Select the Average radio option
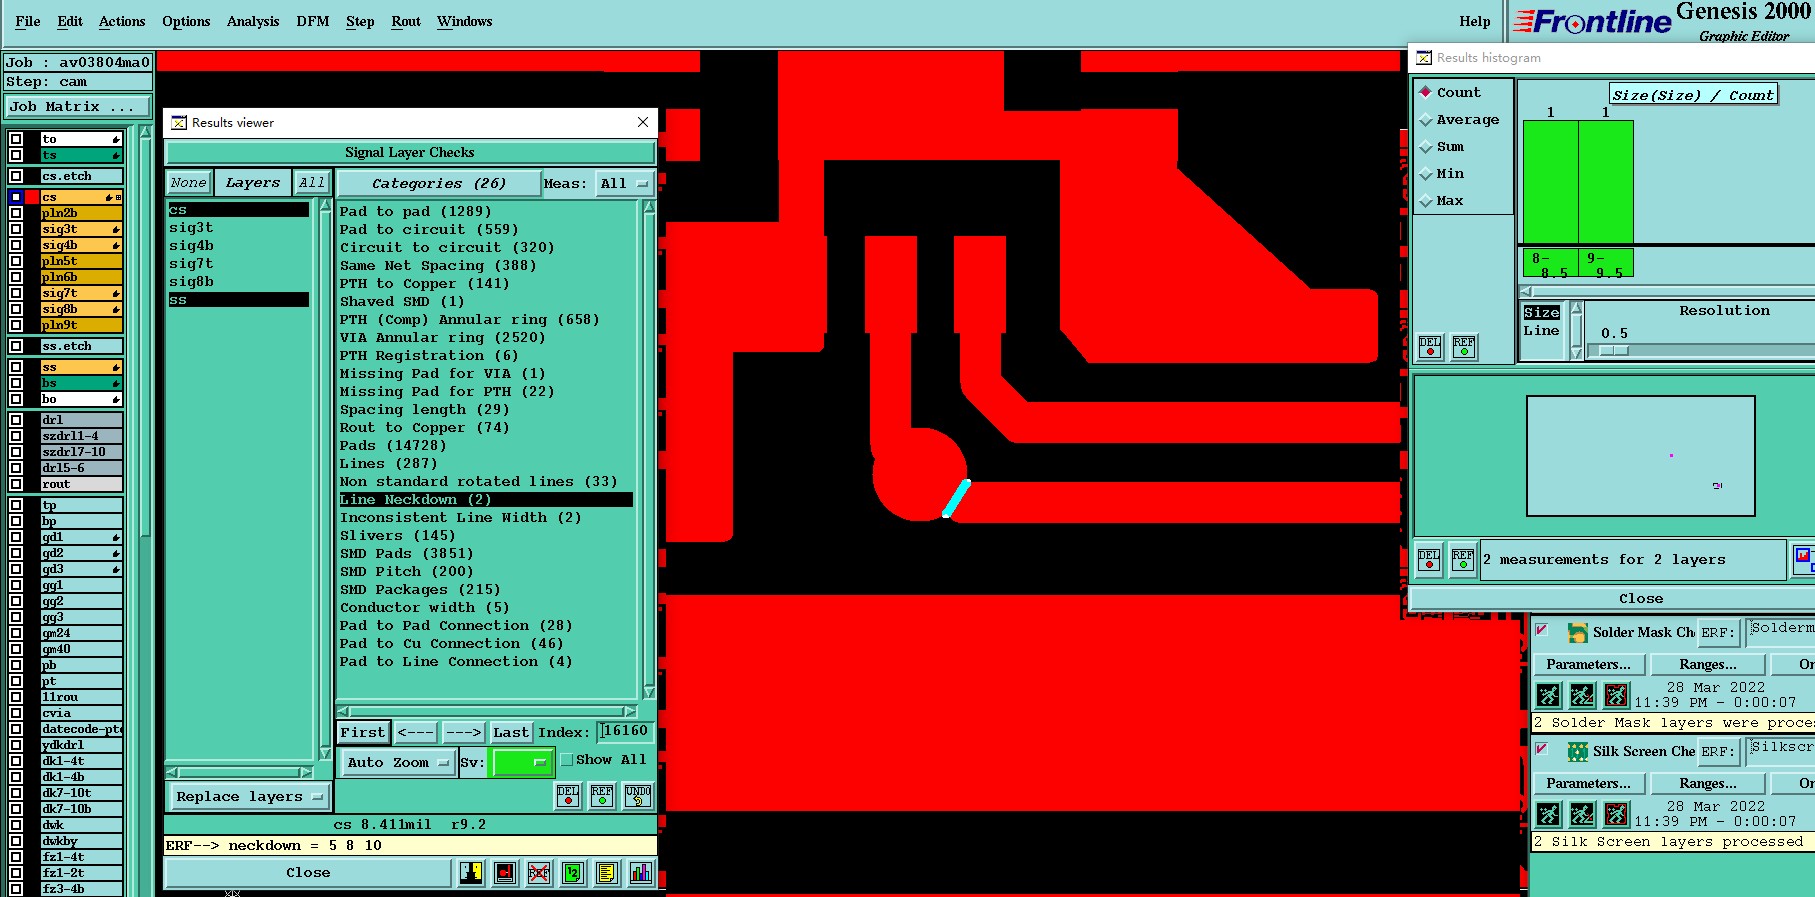The height and width of the screenshot is (897, 1815). tap(1426, 120)
